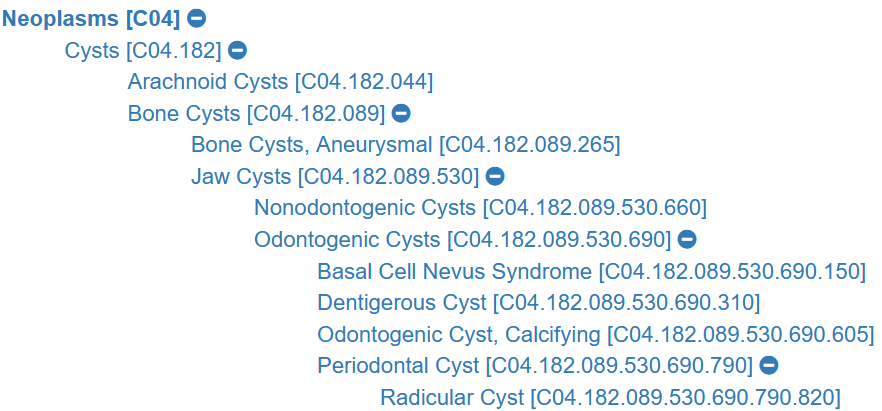Viewport: 882px width, 411px height.
Task: Select Dentigerous Cyst entry
Action: tap(538, 302)
